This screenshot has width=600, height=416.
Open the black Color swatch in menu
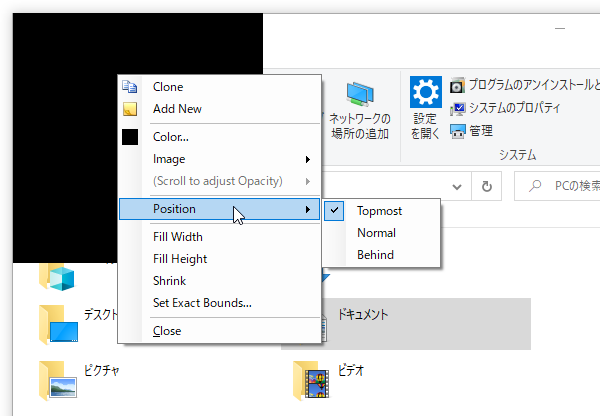pos(130,137)
